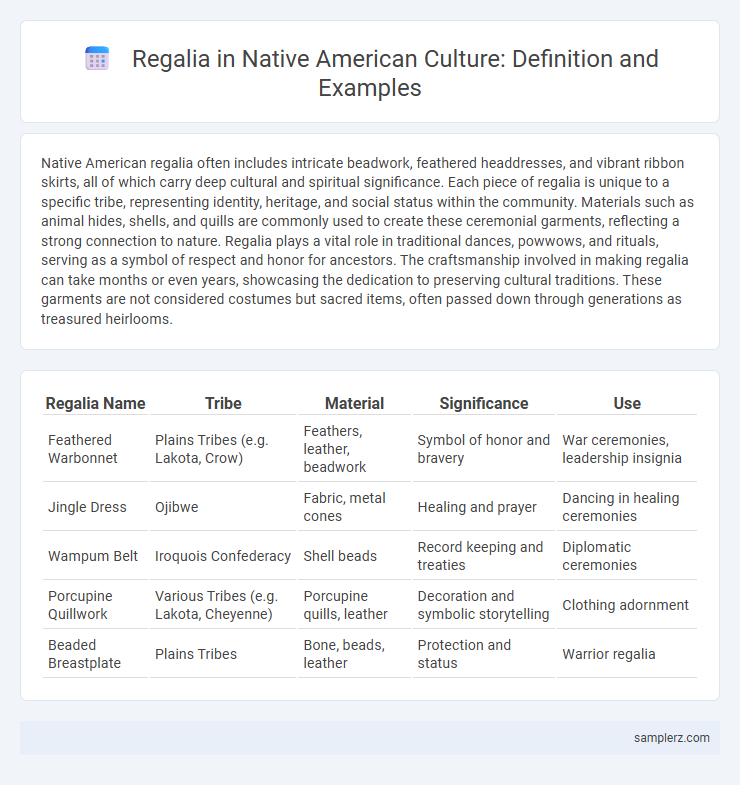Click the 'Wampum Belt' cell
The image size is (740, 785).
tap(96, 556)
